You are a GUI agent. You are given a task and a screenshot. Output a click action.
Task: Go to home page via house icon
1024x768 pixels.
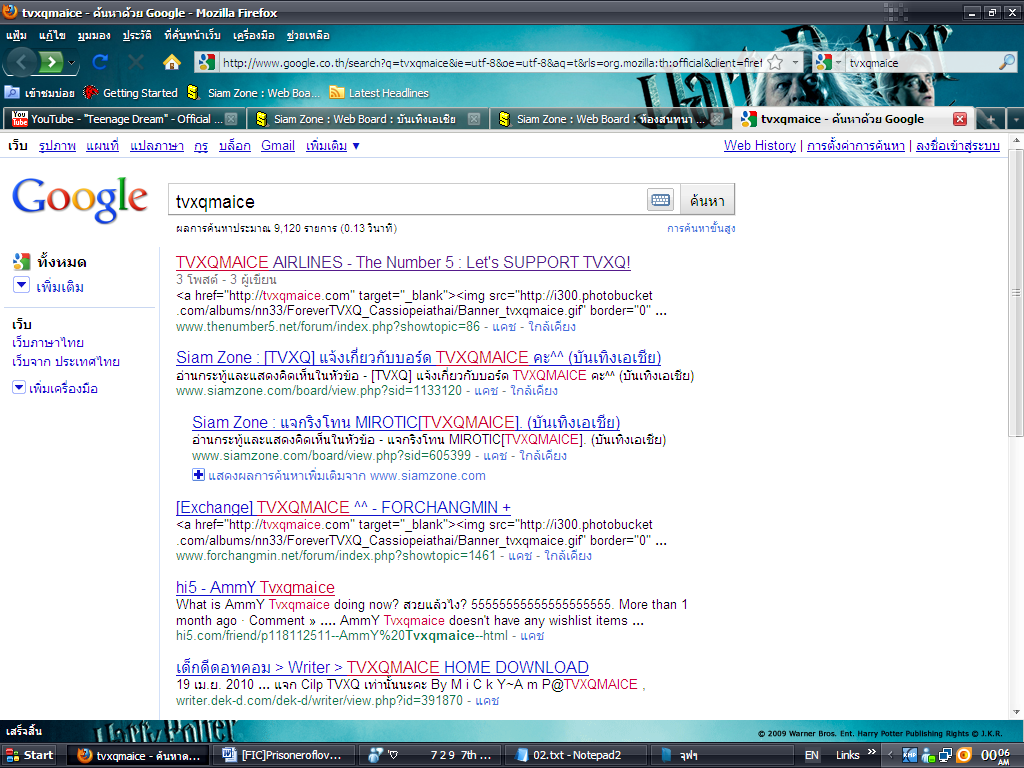[172, 62]
